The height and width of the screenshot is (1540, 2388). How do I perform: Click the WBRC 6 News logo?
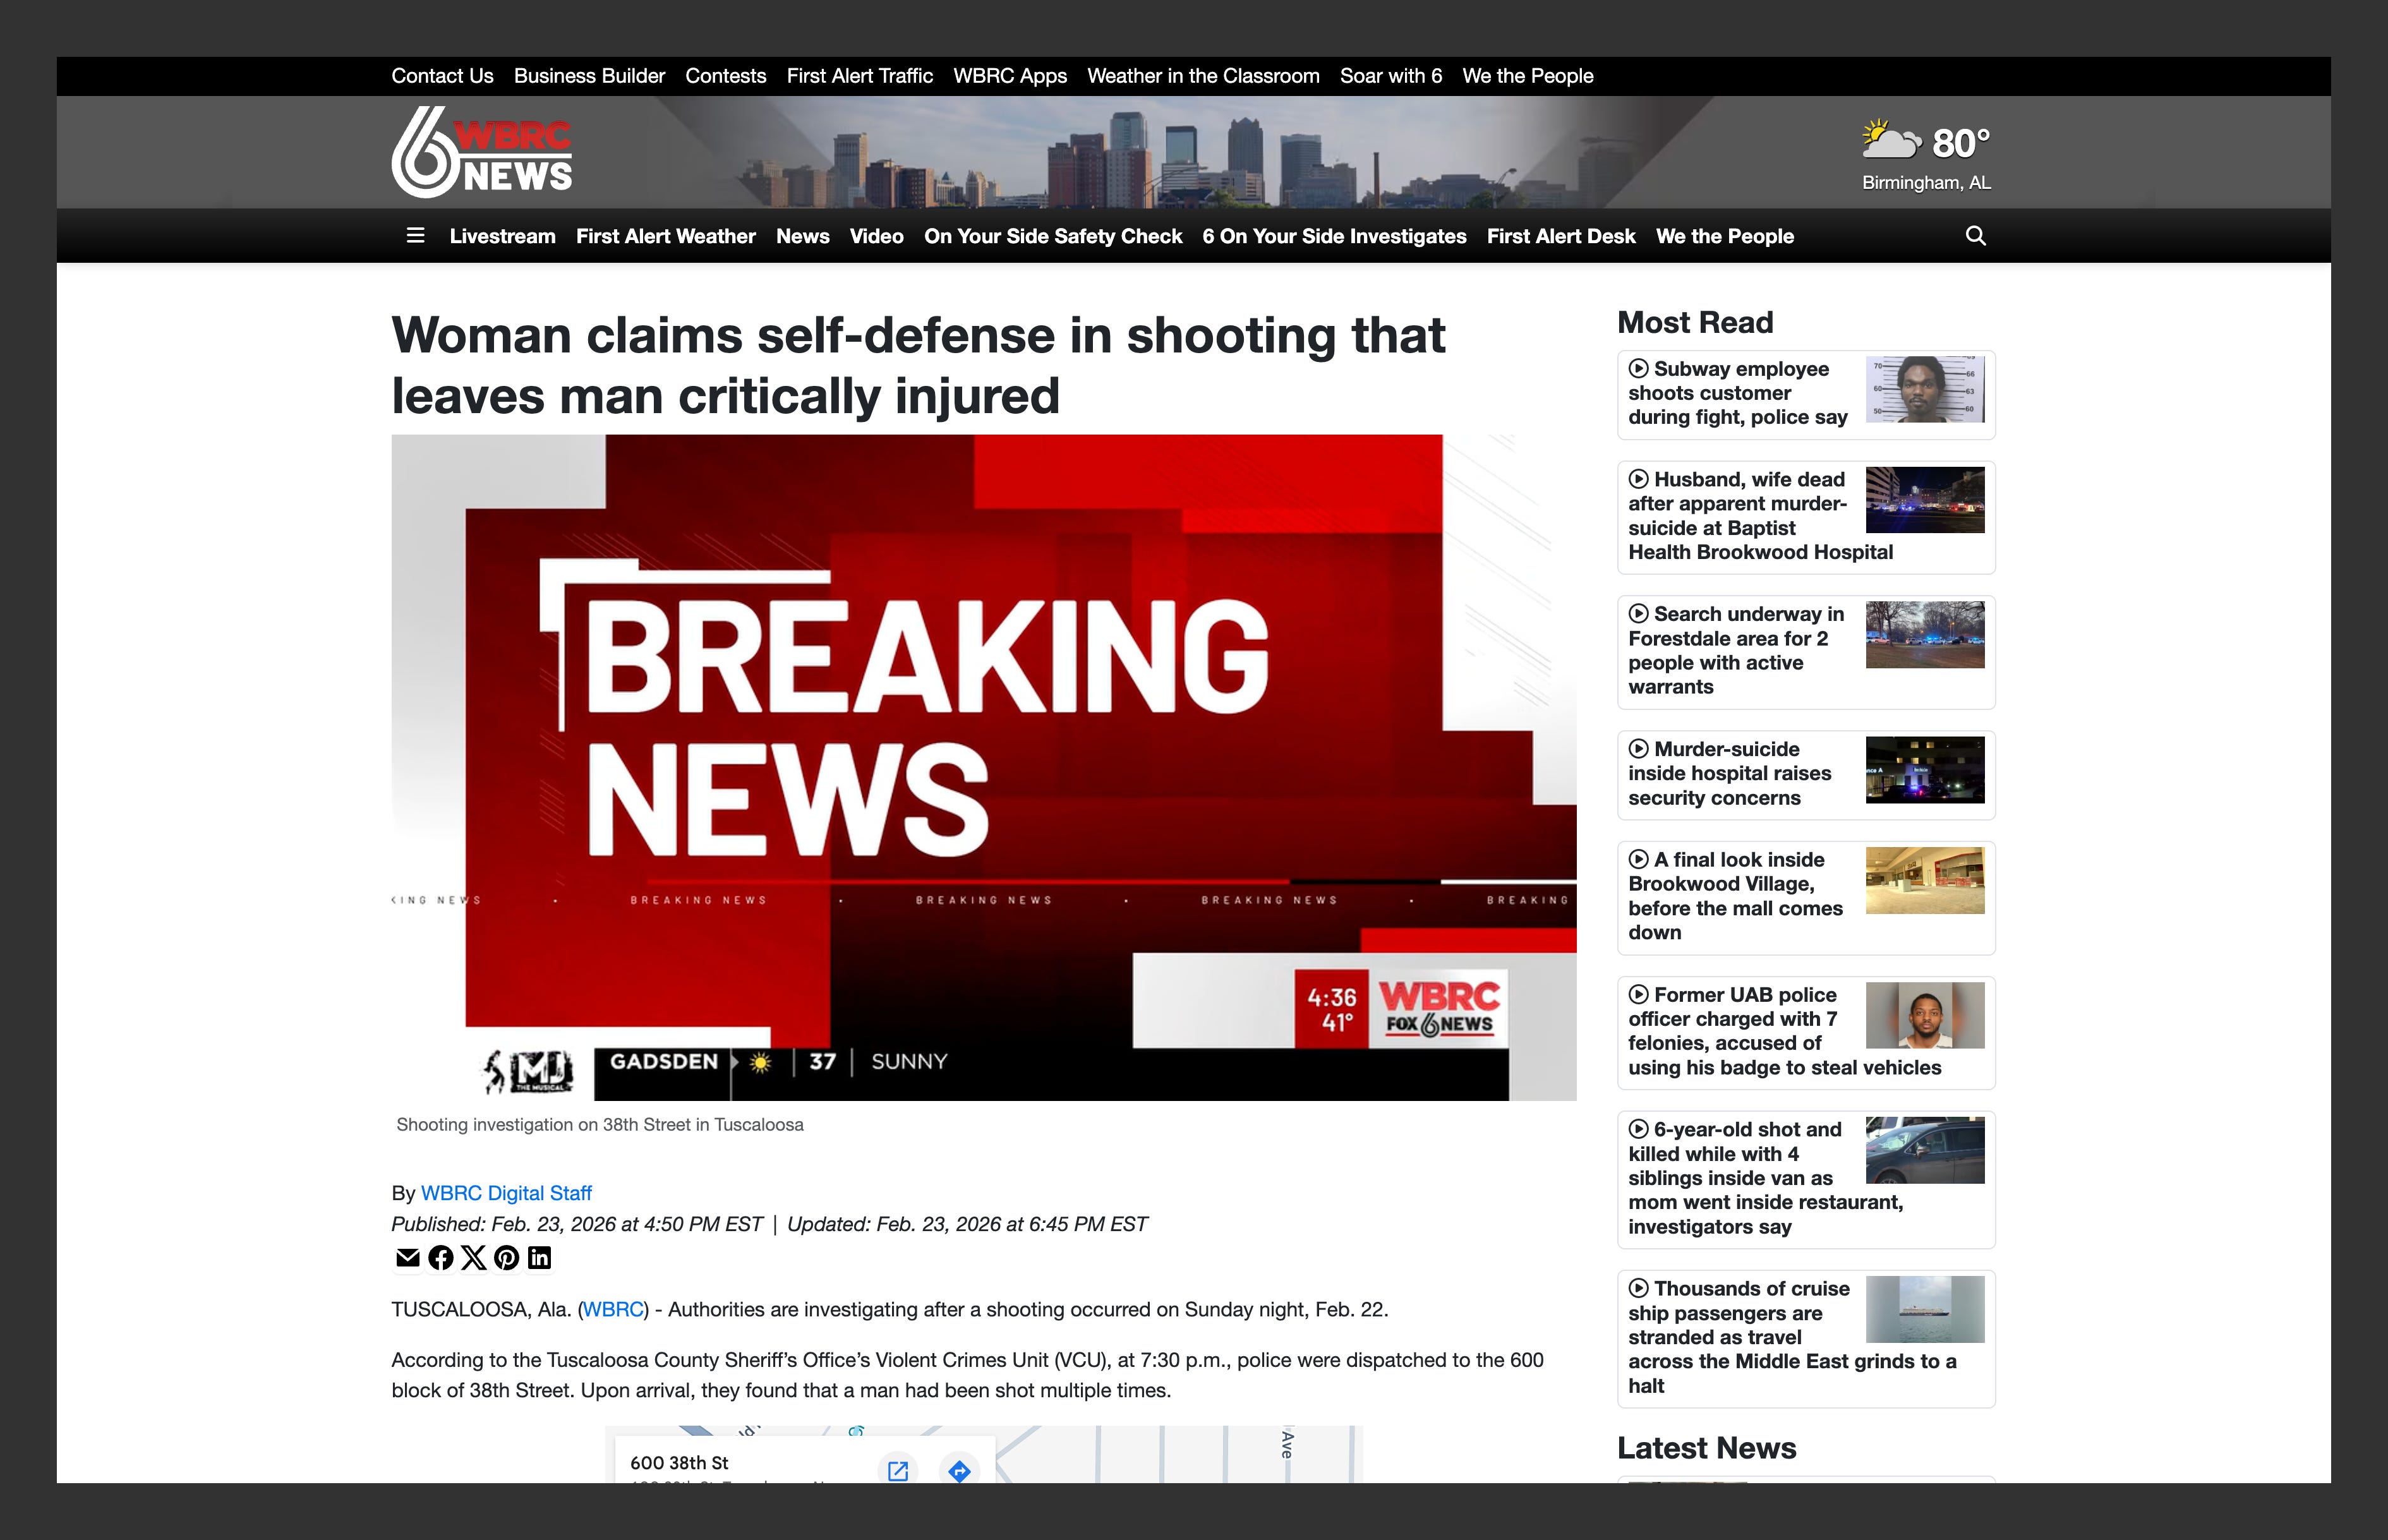pos(482,152)
